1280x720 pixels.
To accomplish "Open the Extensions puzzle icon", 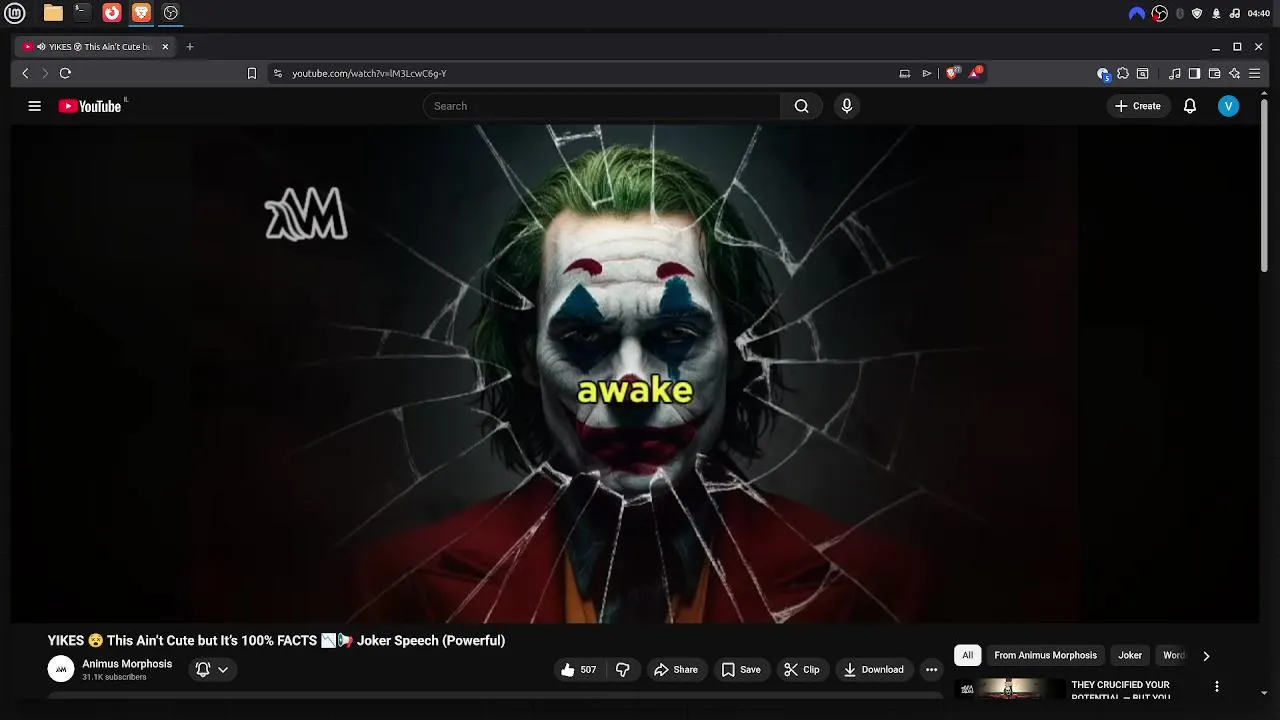I will point(1123,73).
